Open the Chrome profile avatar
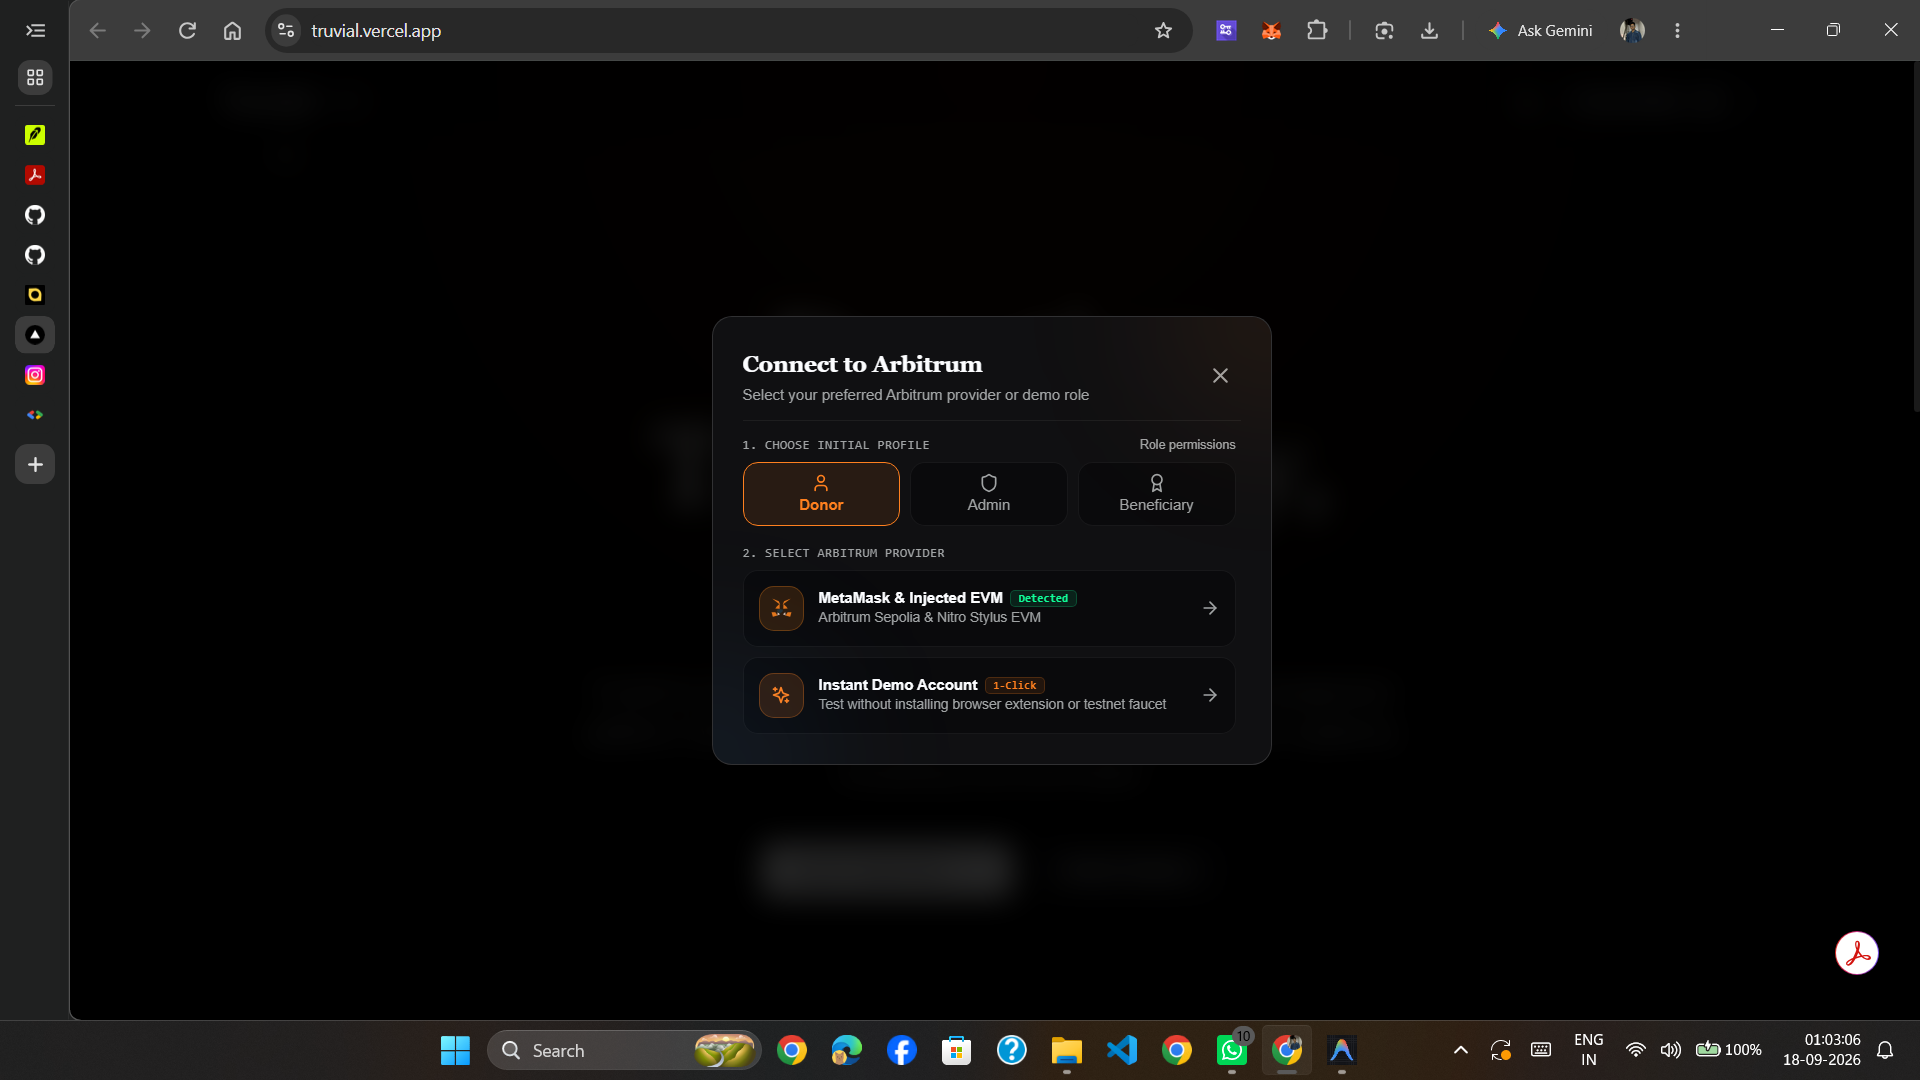 tap(1632, 31)
